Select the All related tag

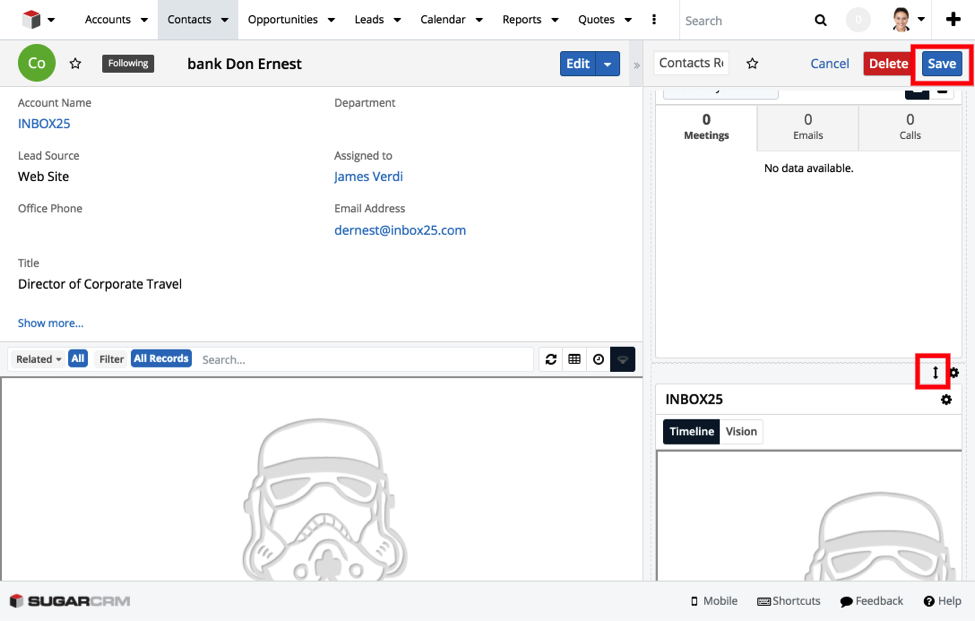point(78,359)
